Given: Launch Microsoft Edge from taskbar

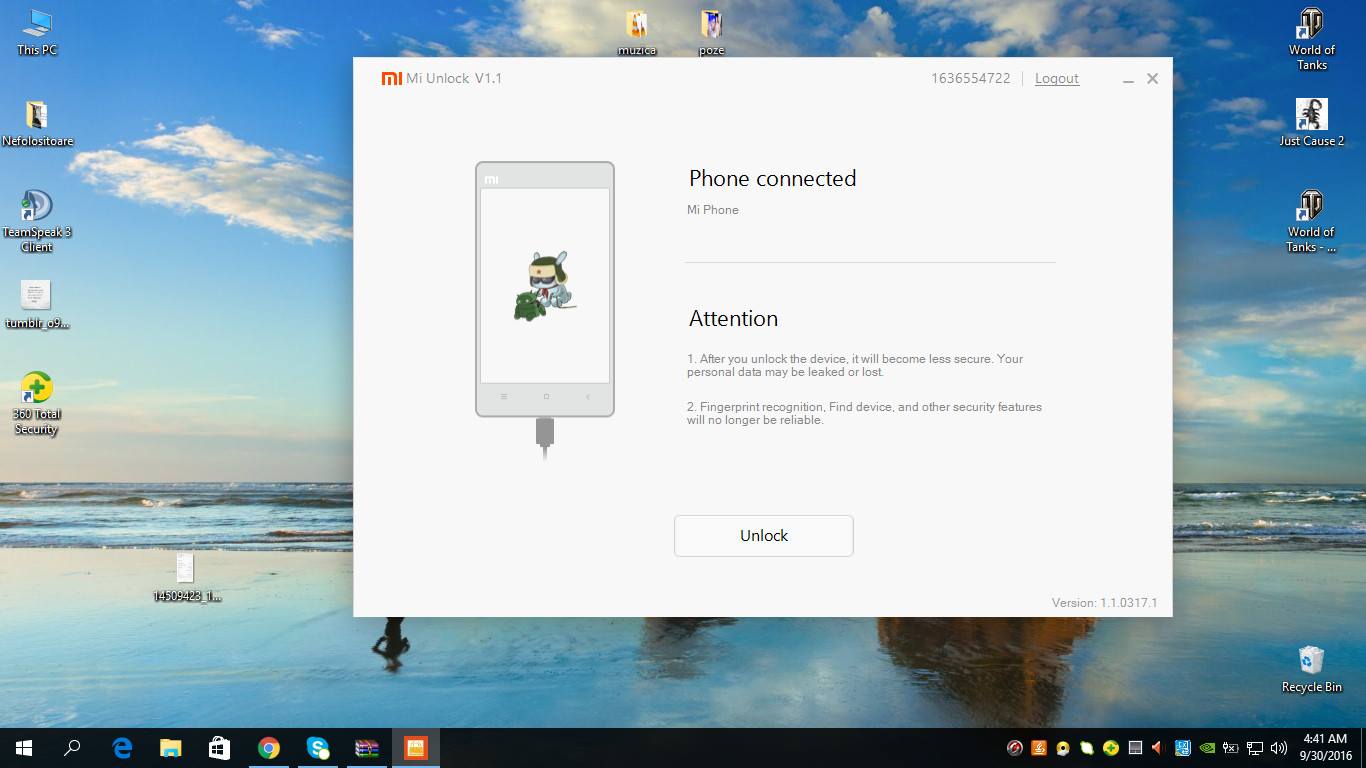Looking at the screenshot, I should [x=122, y=748].
